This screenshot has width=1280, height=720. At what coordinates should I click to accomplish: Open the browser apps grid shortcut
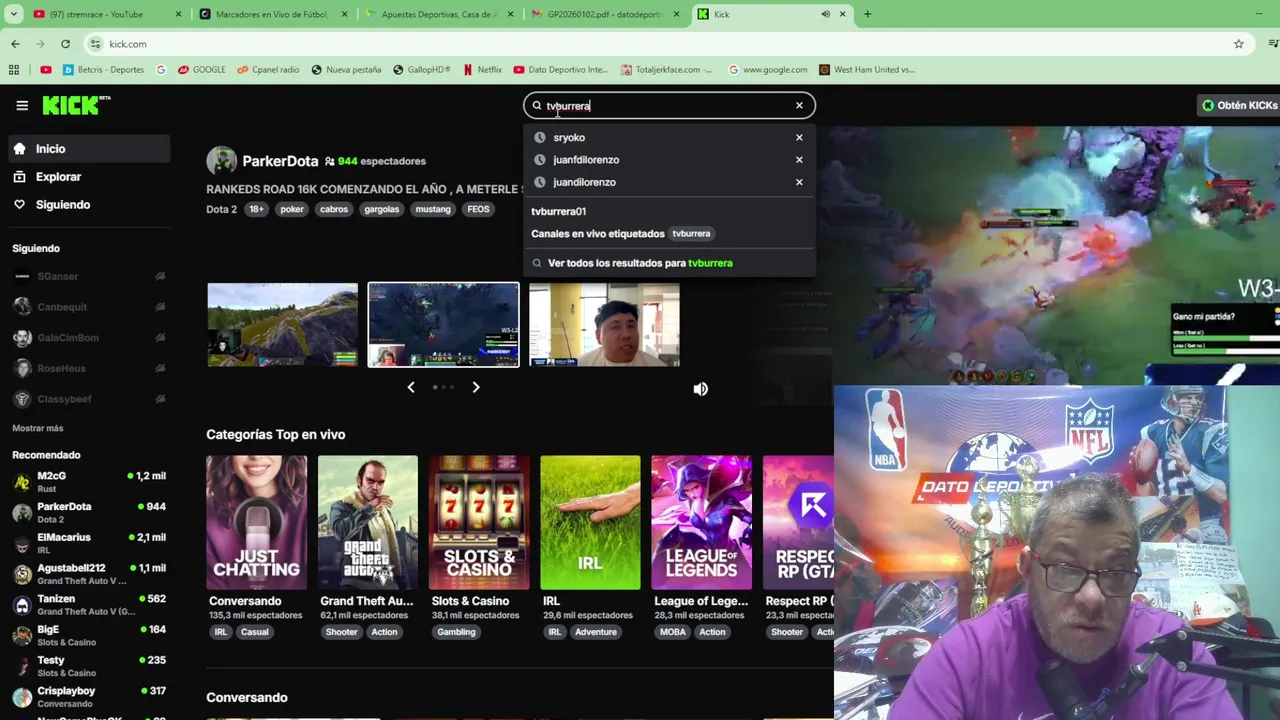click(14, 70)
